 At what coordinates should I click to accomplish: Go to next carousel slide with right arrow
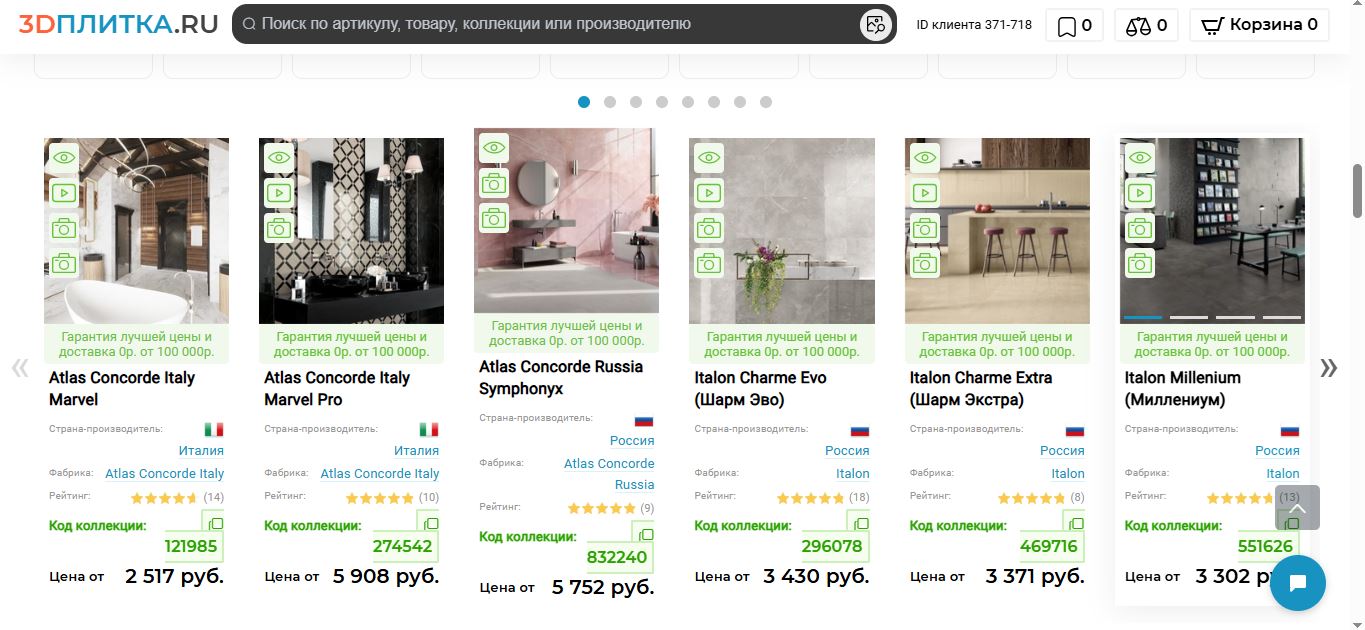click(1328, 368)
